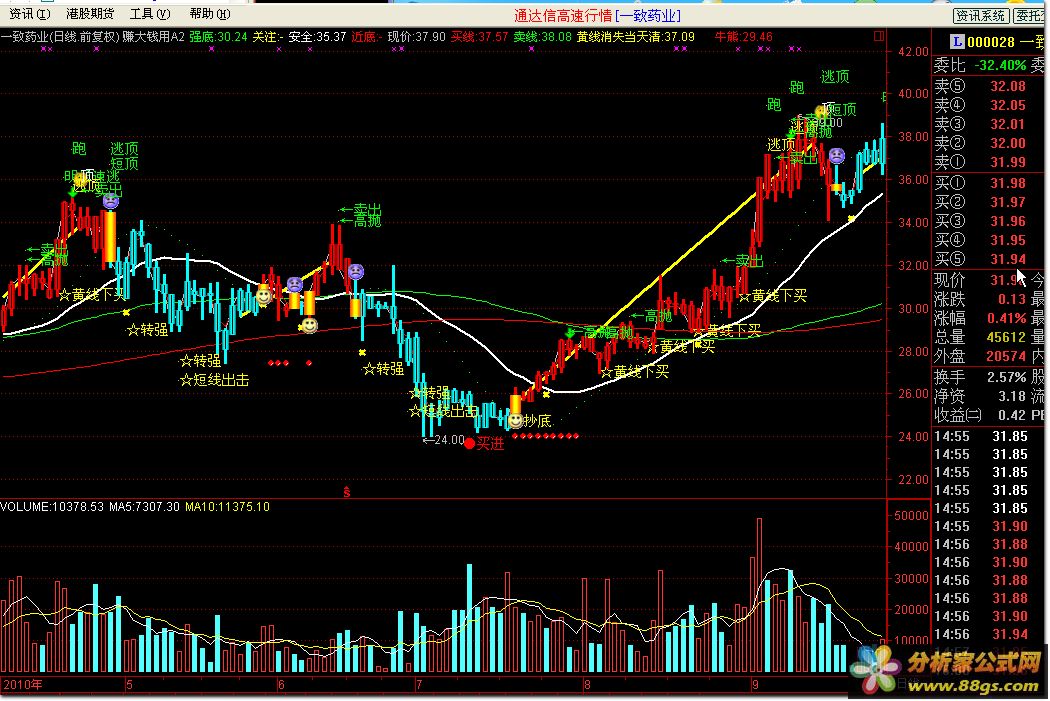
Task: Click the sad face marker above September pullback
Action: click(x=836, y=156)
